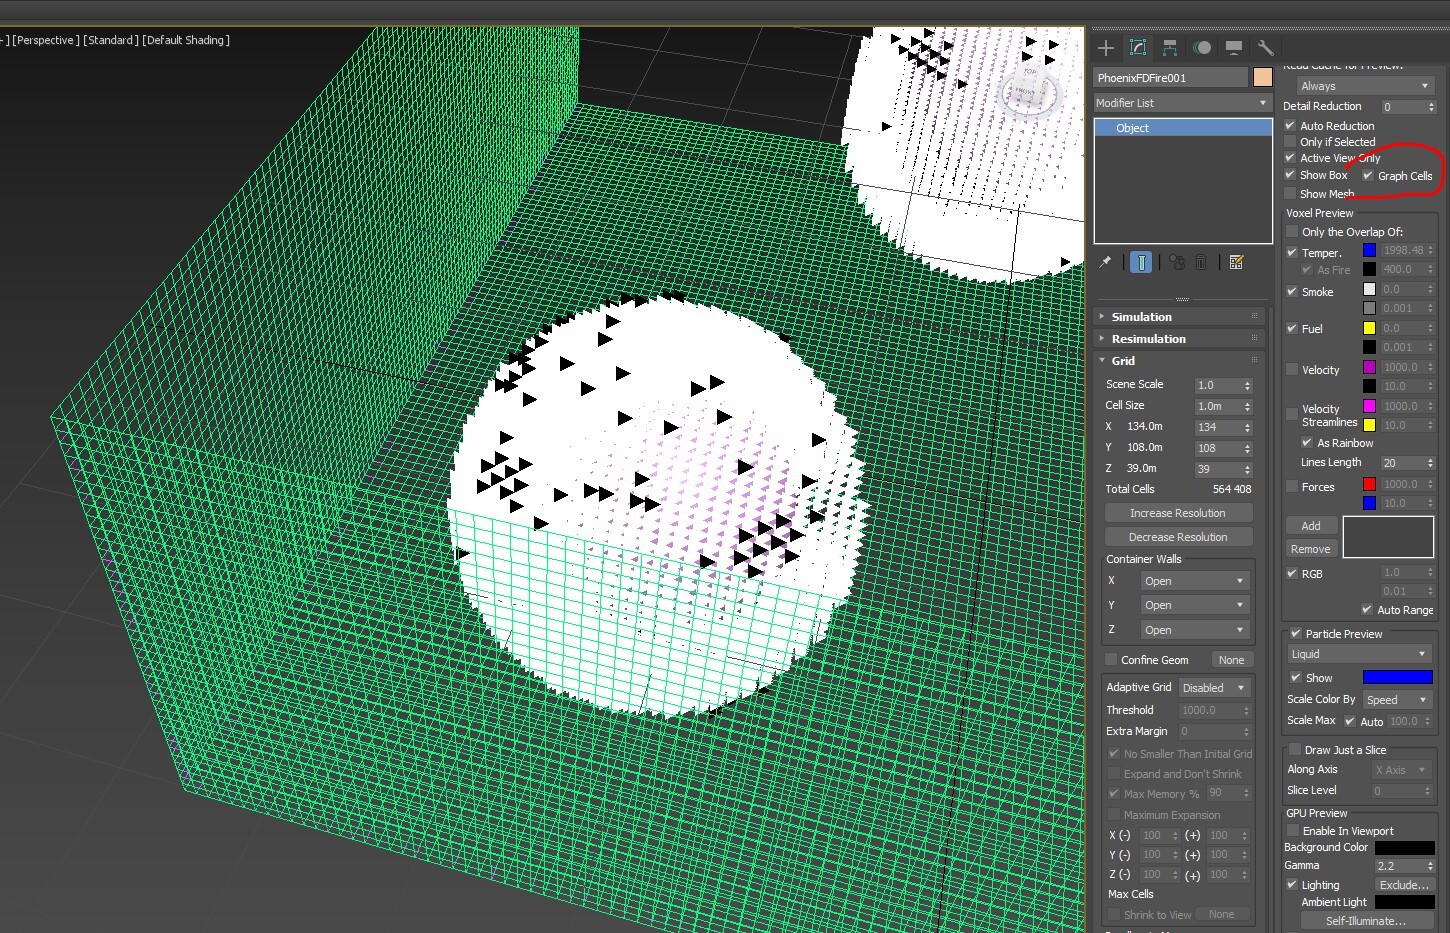Image resolution: width=1450 pixels, height=933 pixels.
Task: Open the Scale Color By Speed dropdown
Action: point(1397,700)
